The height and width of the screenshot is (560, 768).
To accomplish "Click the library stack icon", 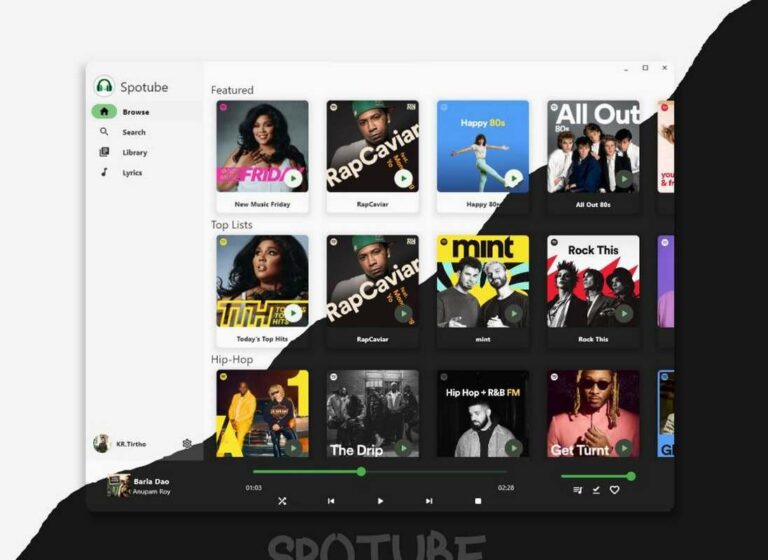I will [104, 152].
